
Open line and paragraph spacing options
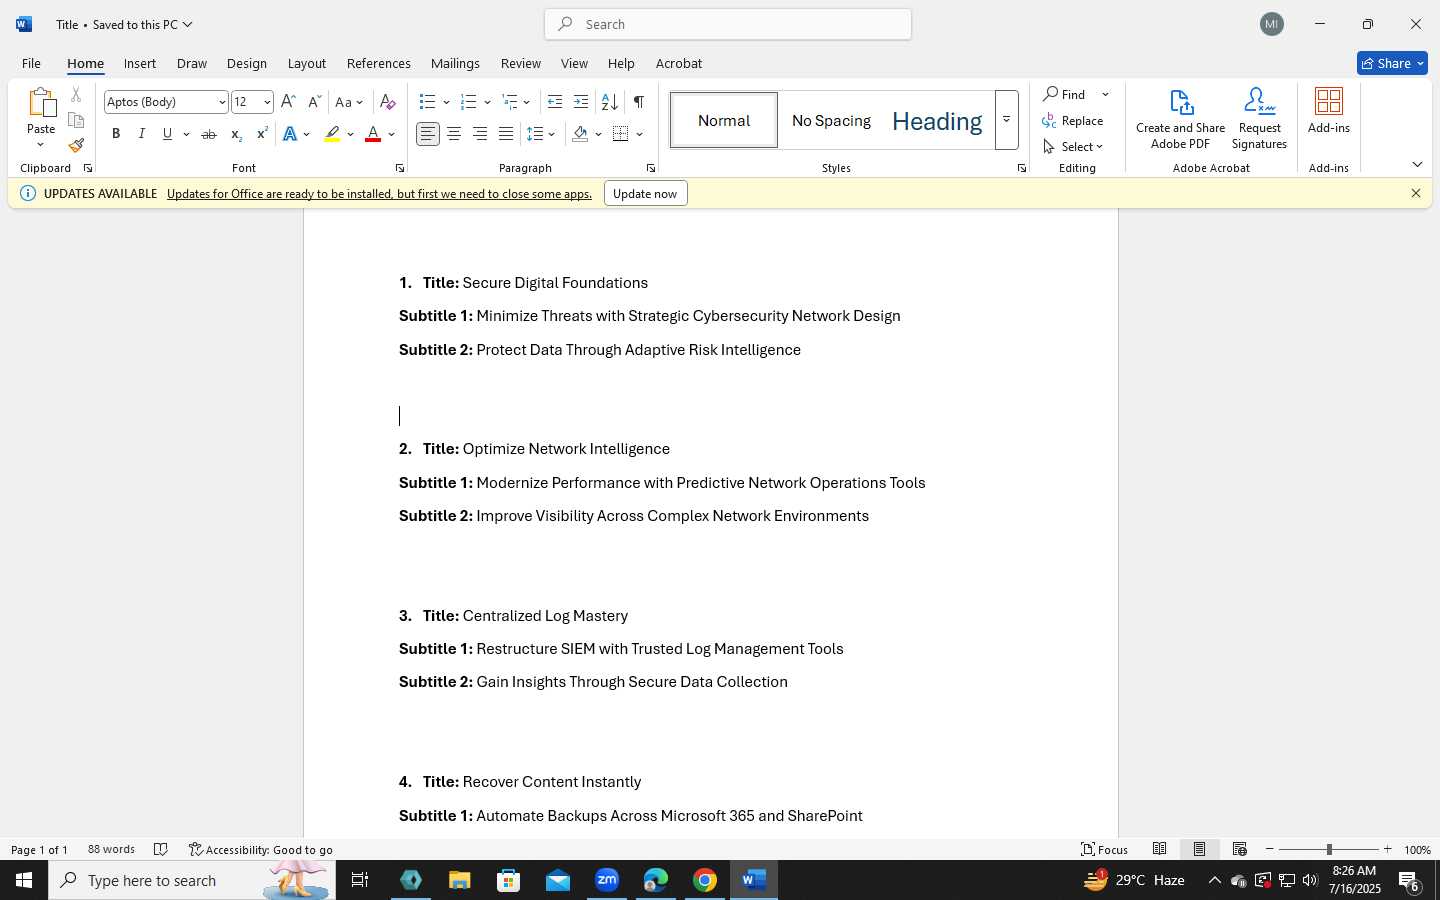point(541,134)
